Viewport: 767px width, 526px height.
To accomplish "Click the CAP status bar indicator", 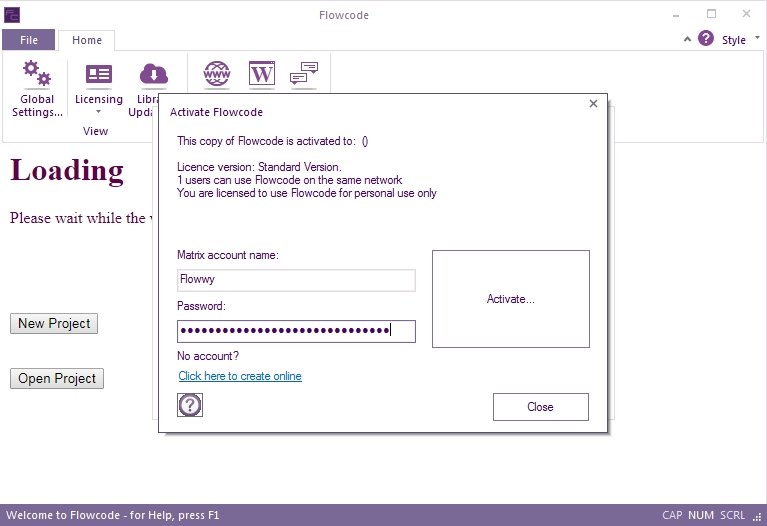I will click(x=672, y=515).
